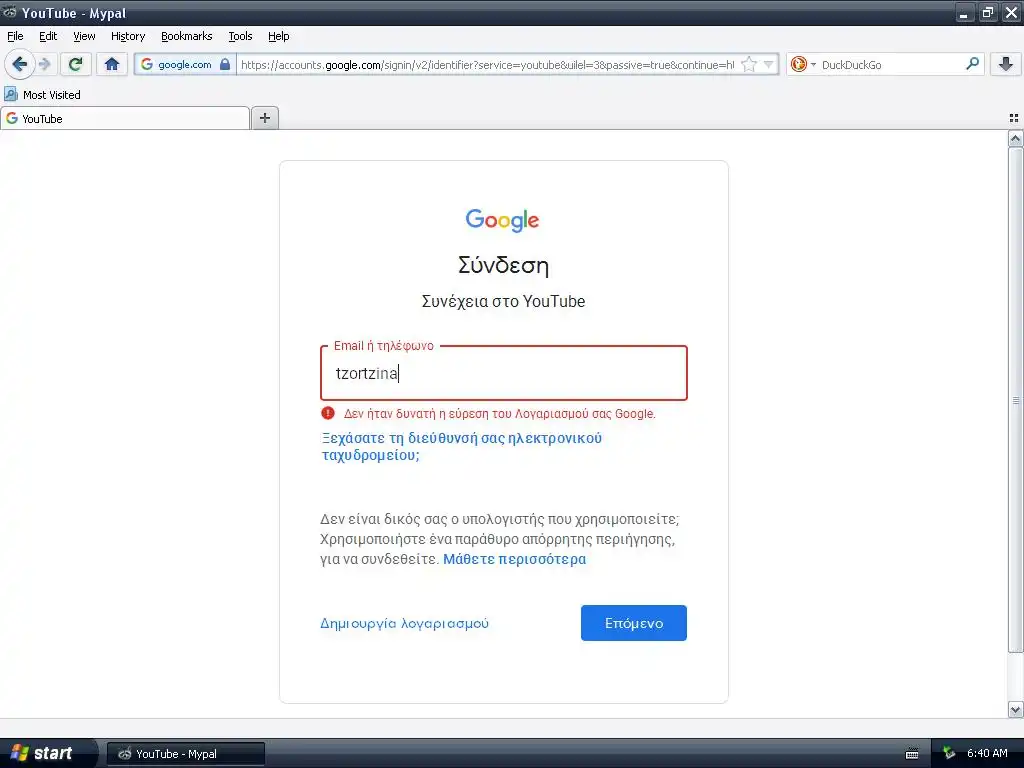1024x768 pixels.
Task: Click the blue Επόμενο button
Action: (633, 623)
